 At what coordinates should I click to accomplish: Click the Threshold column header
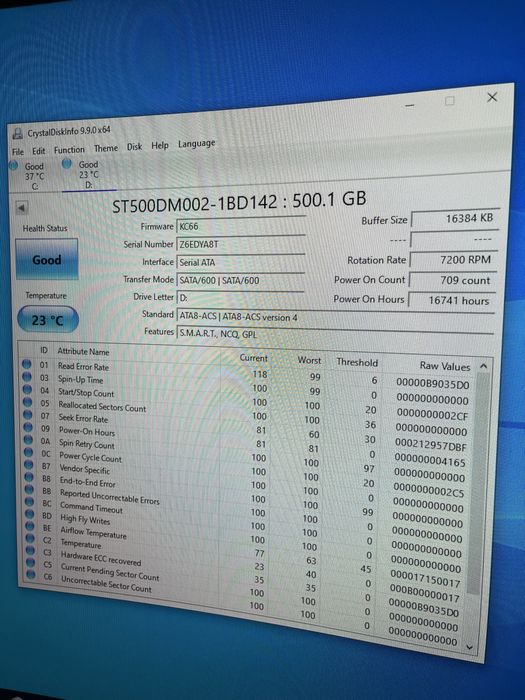357,362
